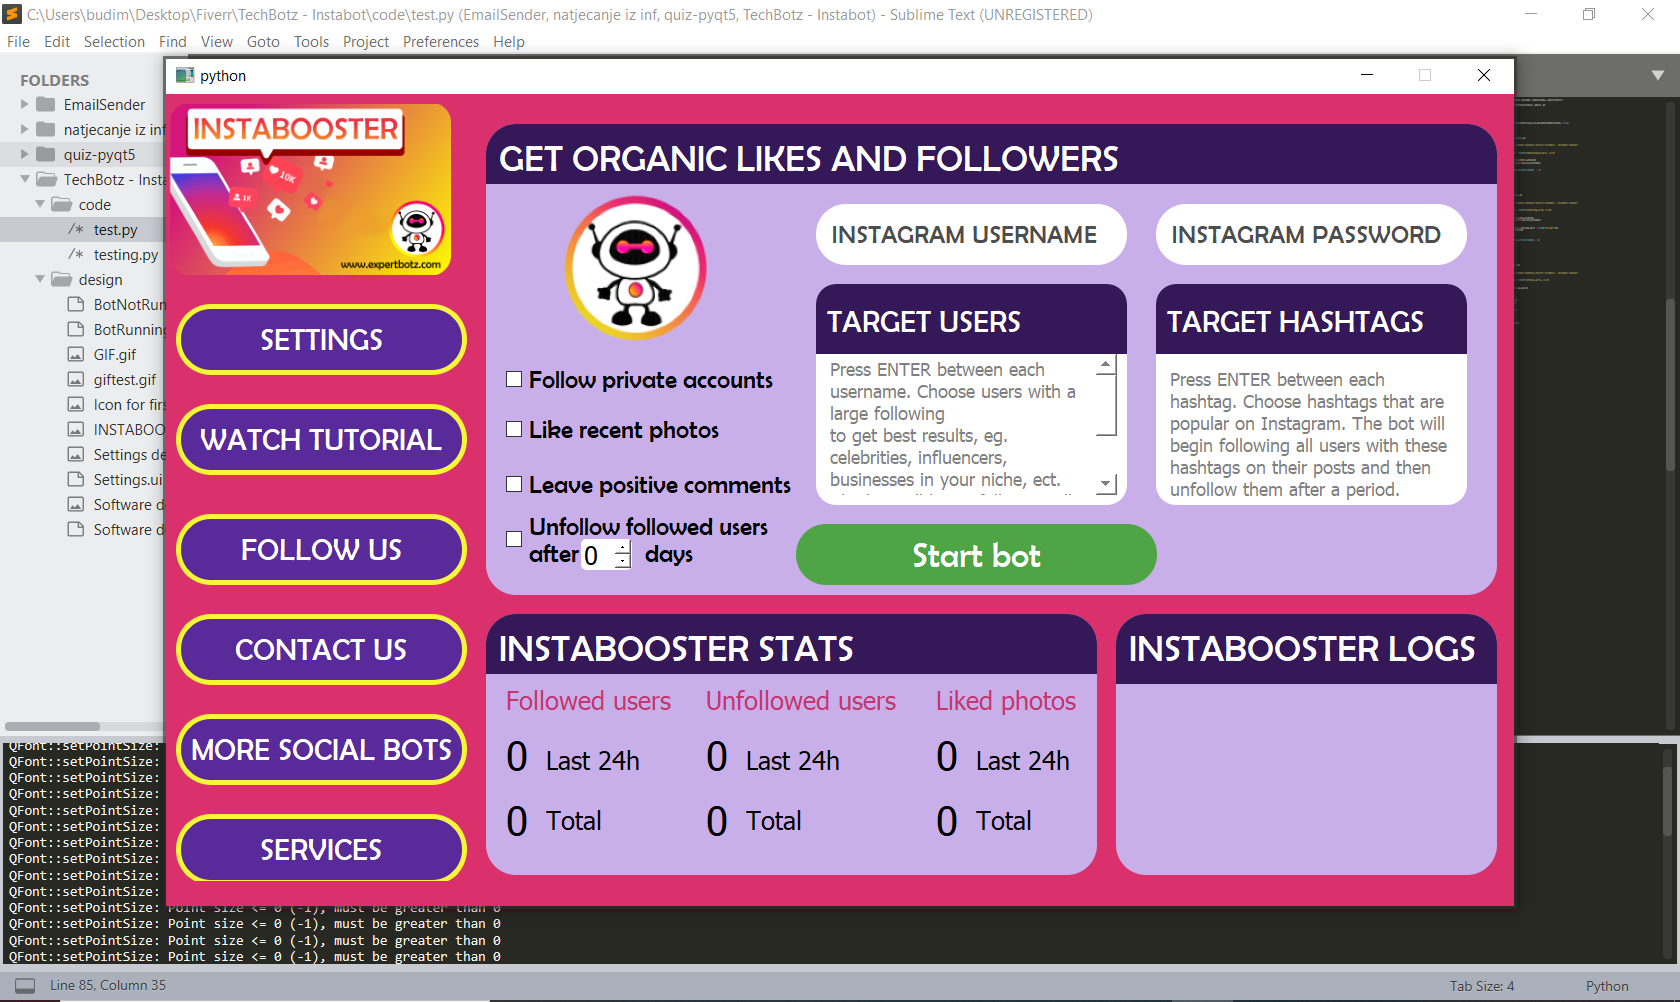Click the sidebar horizontal scrollbar thumb
Viewport: 1680px width, 1002px height.
click(52, 727)
